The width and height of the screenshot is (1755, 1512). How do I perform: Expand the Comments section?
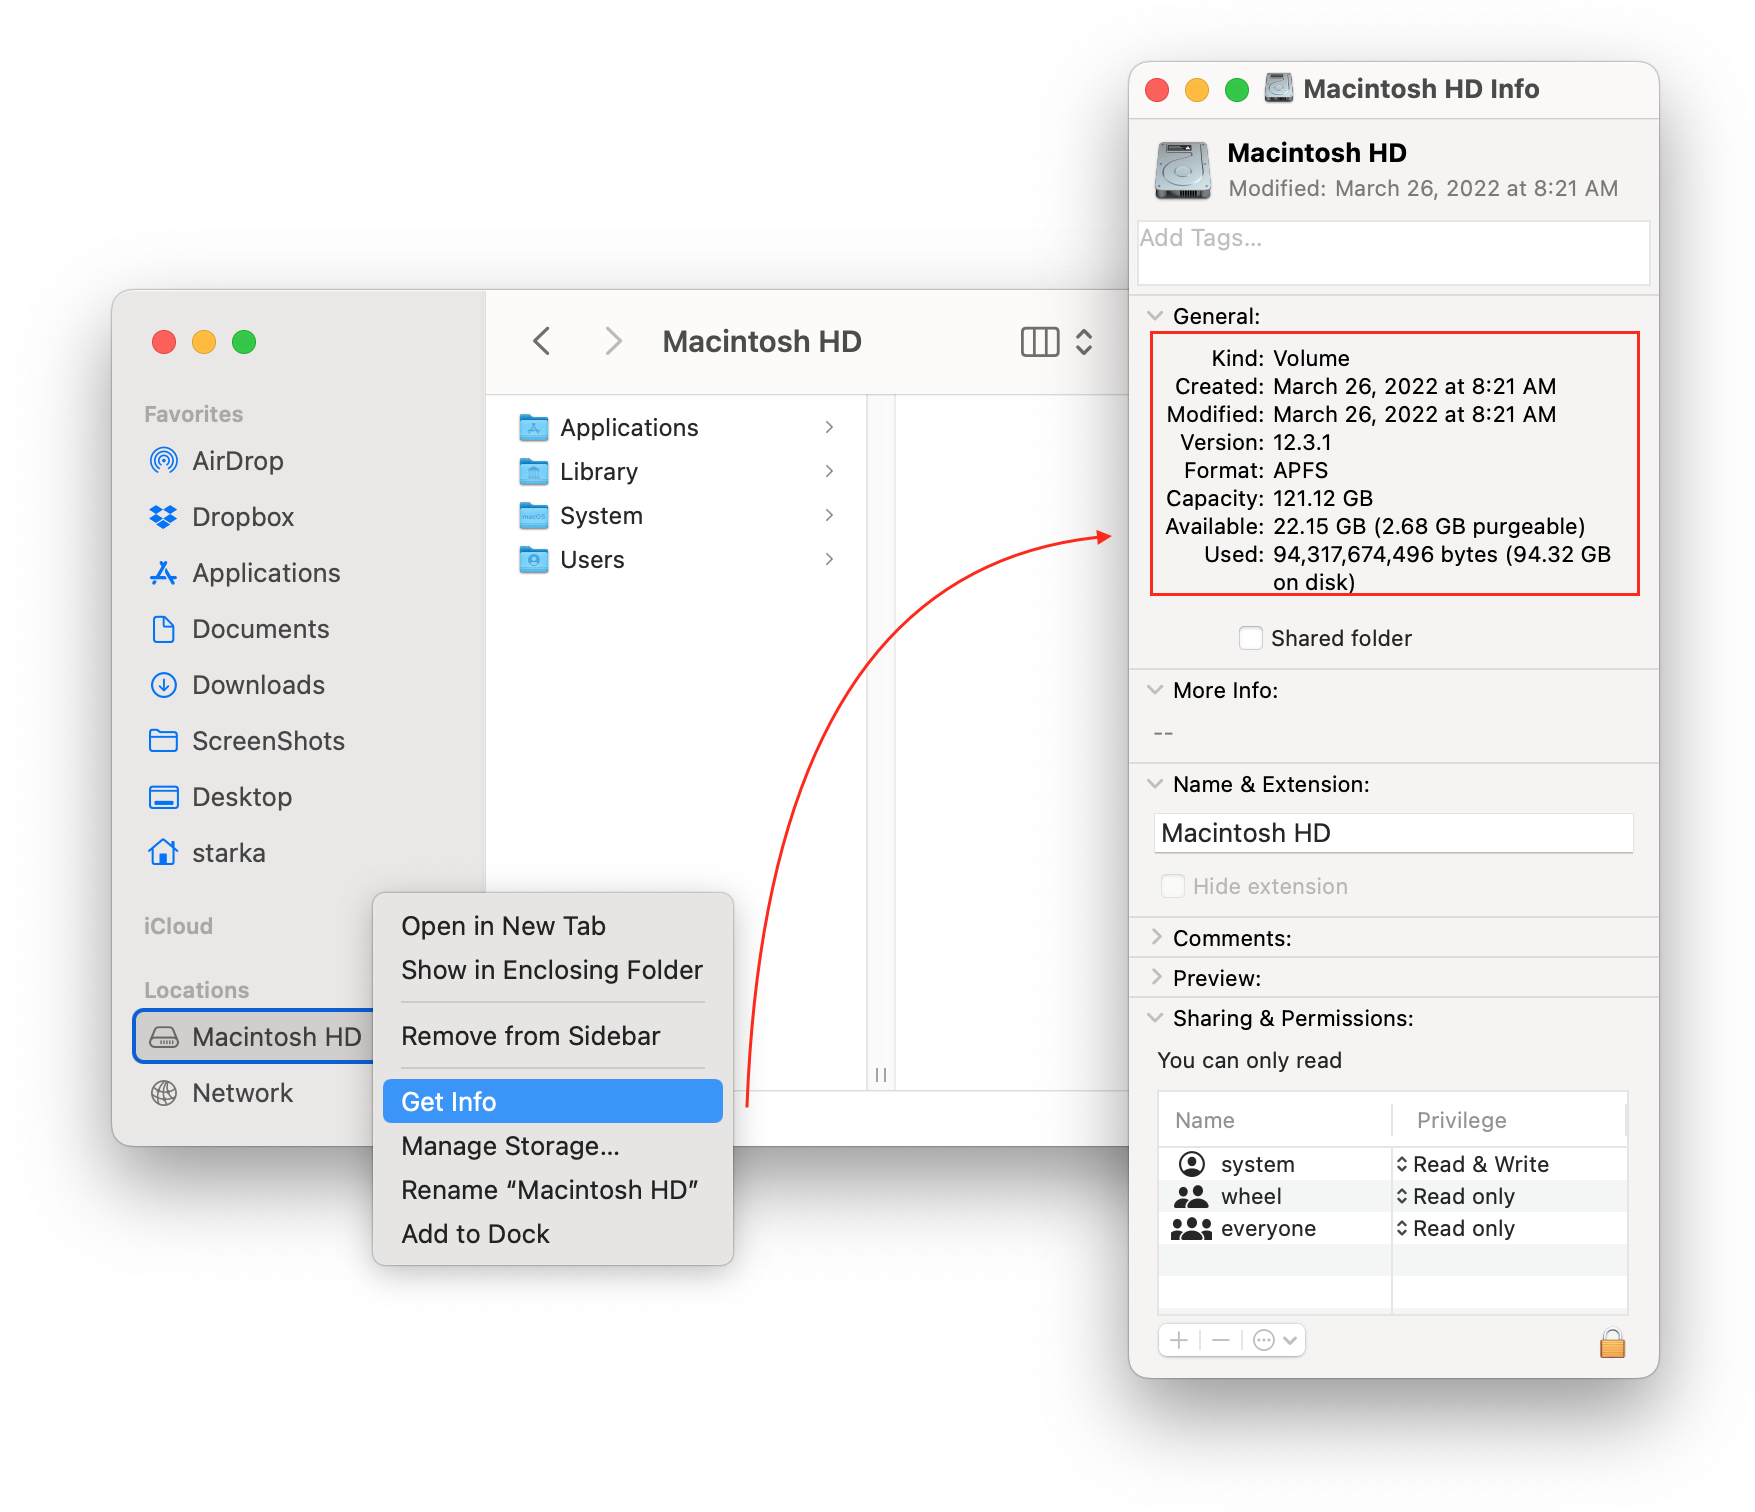click(1156, 937)
